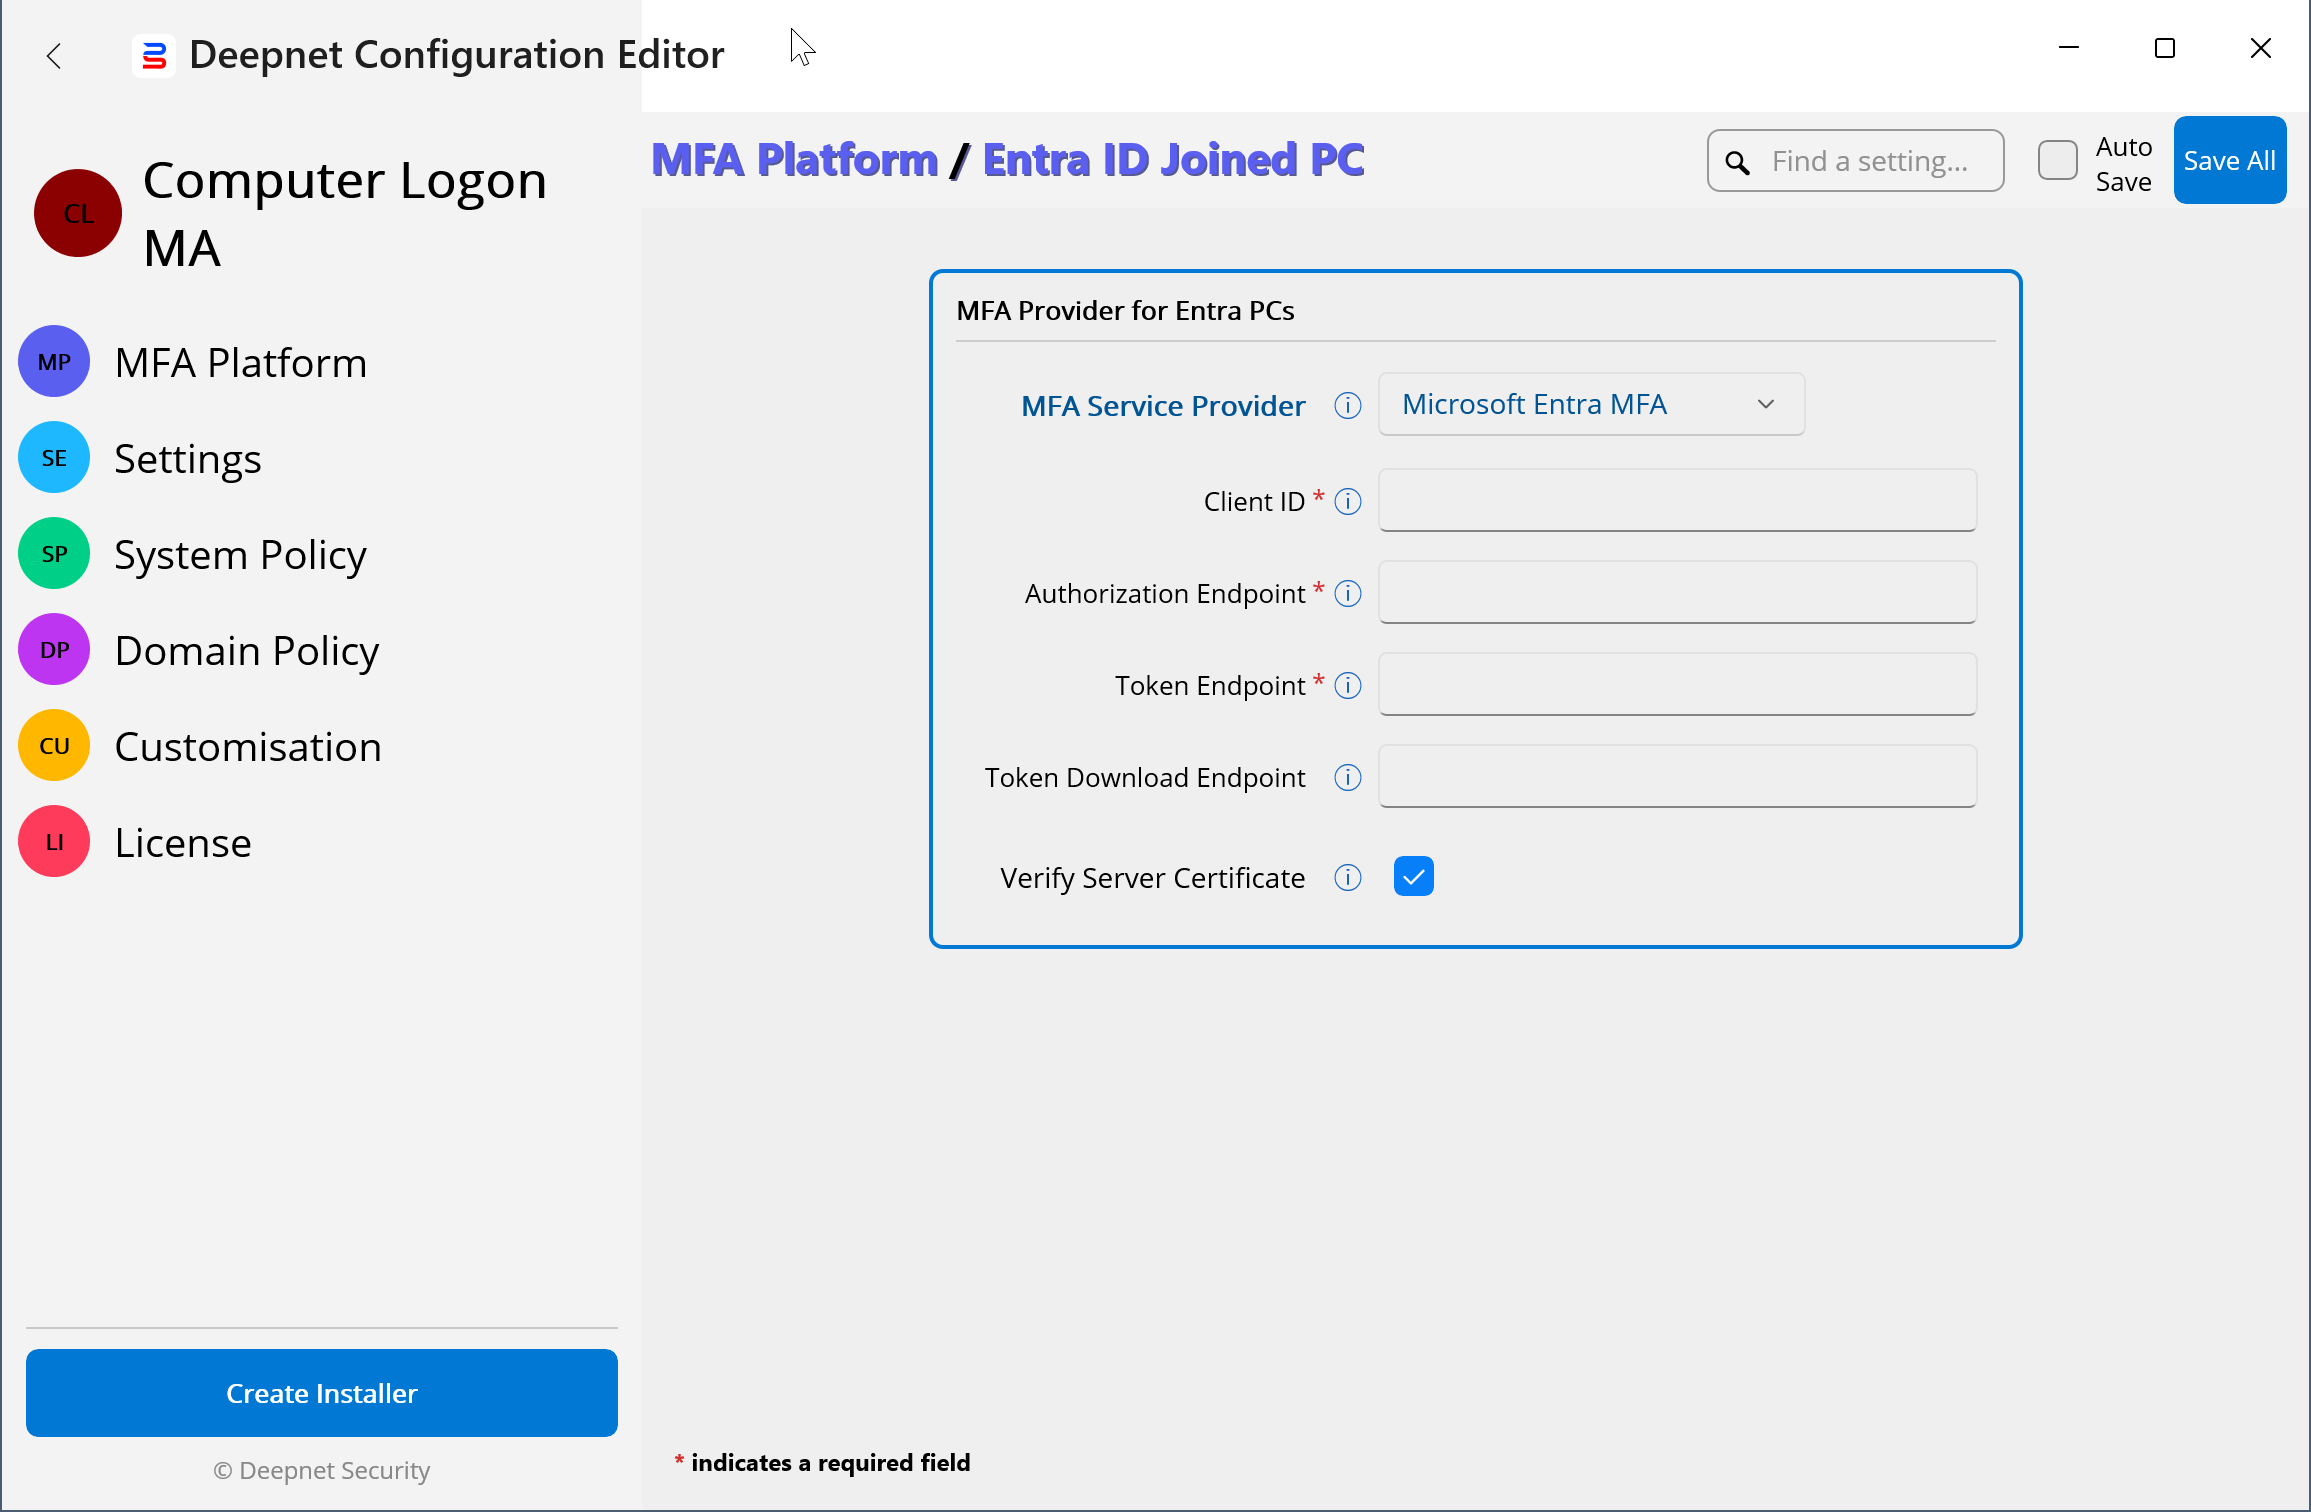Uncheck Verify Server Certificate checkbox

1413,877
